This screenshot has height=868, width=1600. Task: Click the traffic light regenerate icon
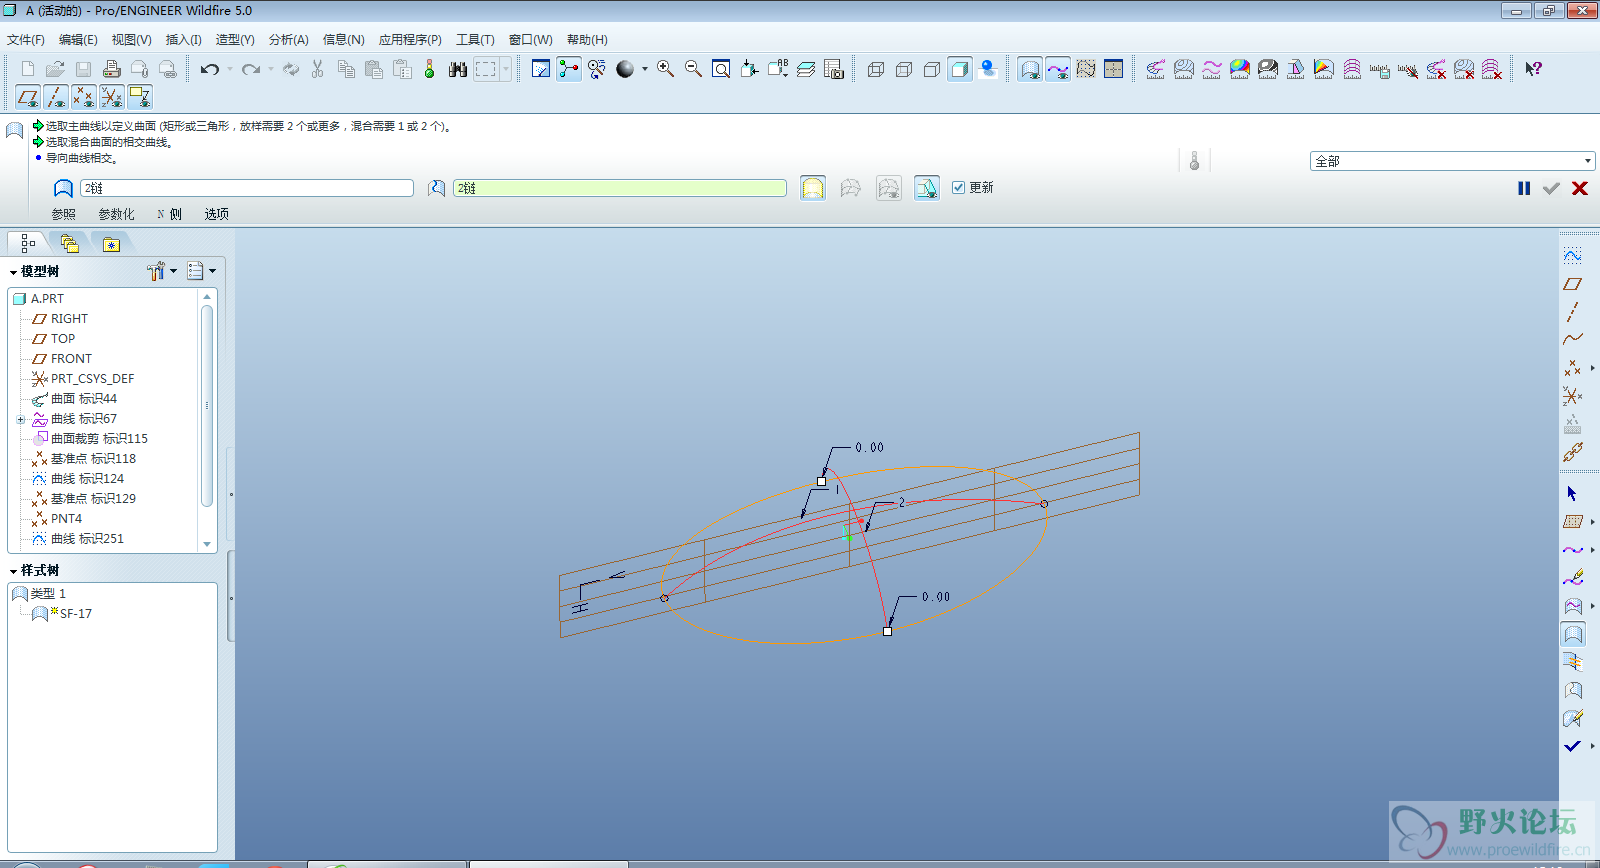tap(430, 69)
